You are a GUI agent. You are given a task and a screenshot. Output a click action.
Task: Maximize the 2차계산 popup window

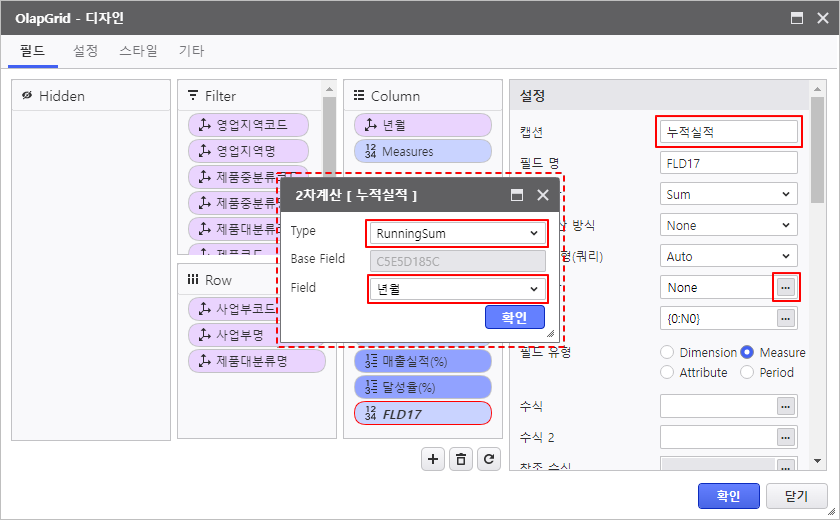[x=517, y=195]
